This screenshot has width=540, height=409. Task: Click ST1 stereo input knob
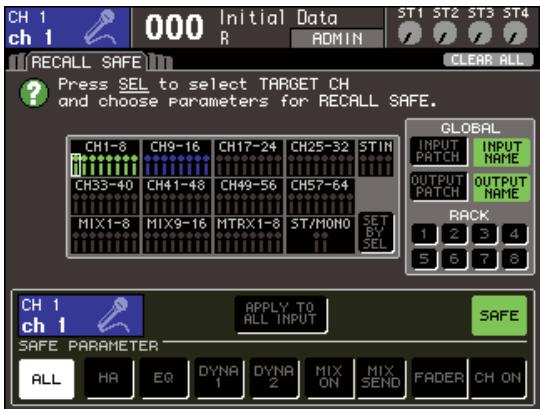pos(409,34)
